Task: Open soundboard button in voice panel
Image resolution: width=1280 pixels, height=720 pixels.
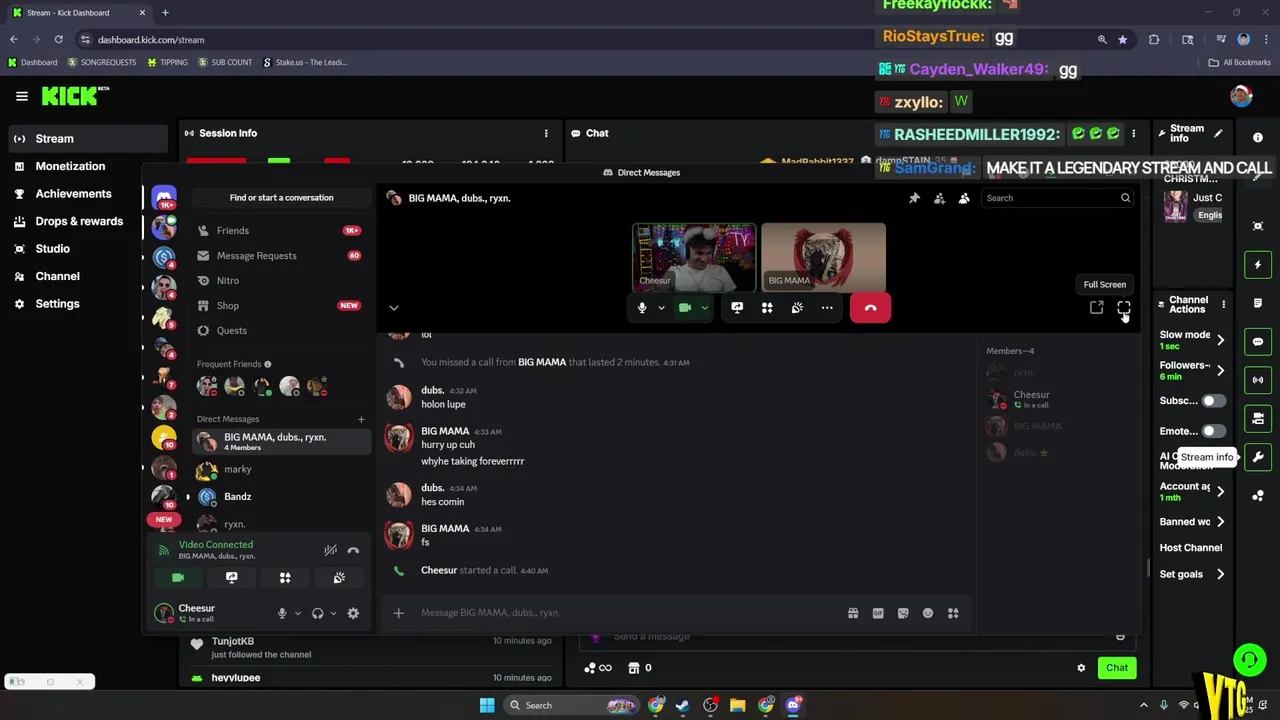Action: point(339,578)
